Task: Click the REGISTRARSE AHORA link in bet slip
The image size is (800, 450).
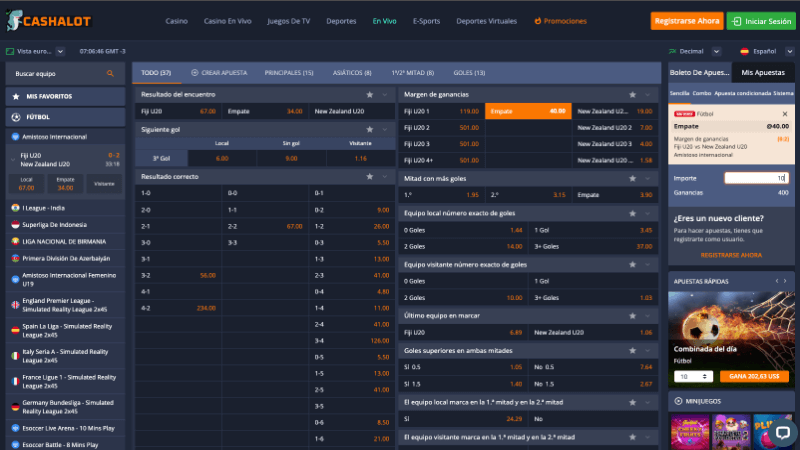Action: (x=731, y=255)
